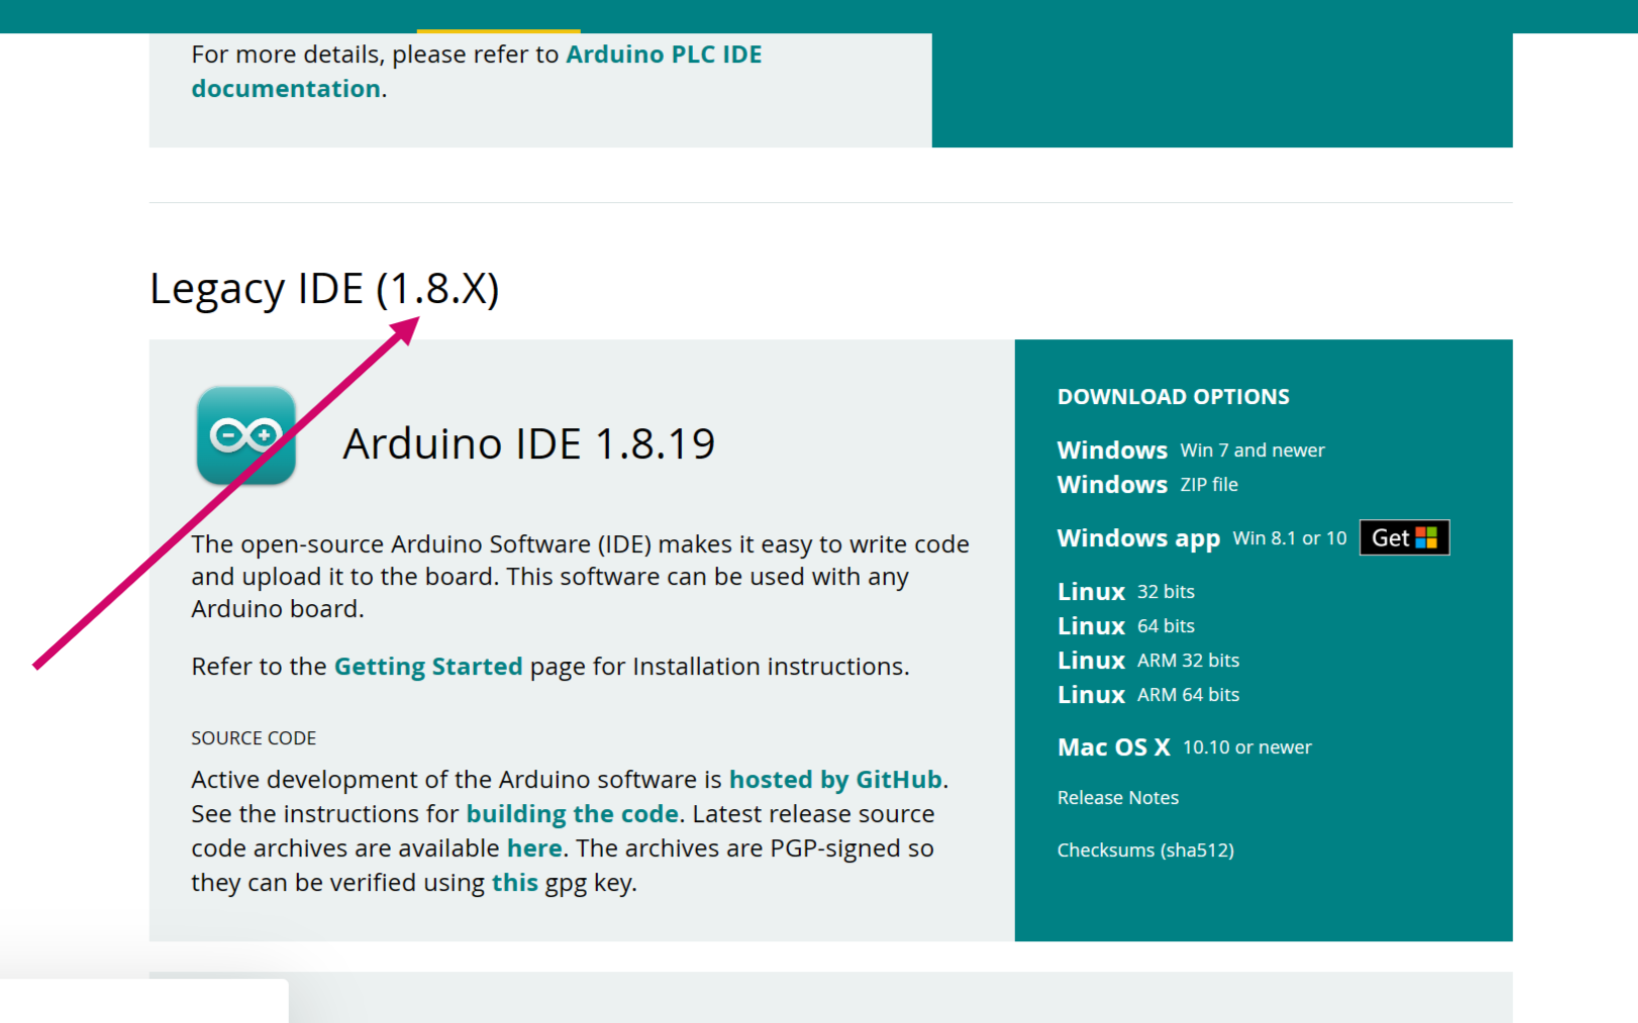The image size is (1638, 1023).
Task: Click the Legacy IDE (1.8.X) heading
Action: click(x=324, y=289)
